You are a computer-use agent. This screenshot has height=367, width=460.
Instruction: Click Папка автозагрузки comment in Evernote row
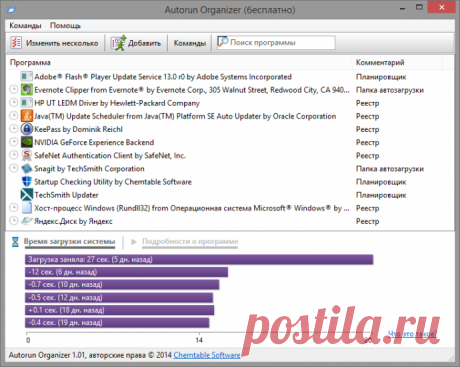tap(390, 90)
